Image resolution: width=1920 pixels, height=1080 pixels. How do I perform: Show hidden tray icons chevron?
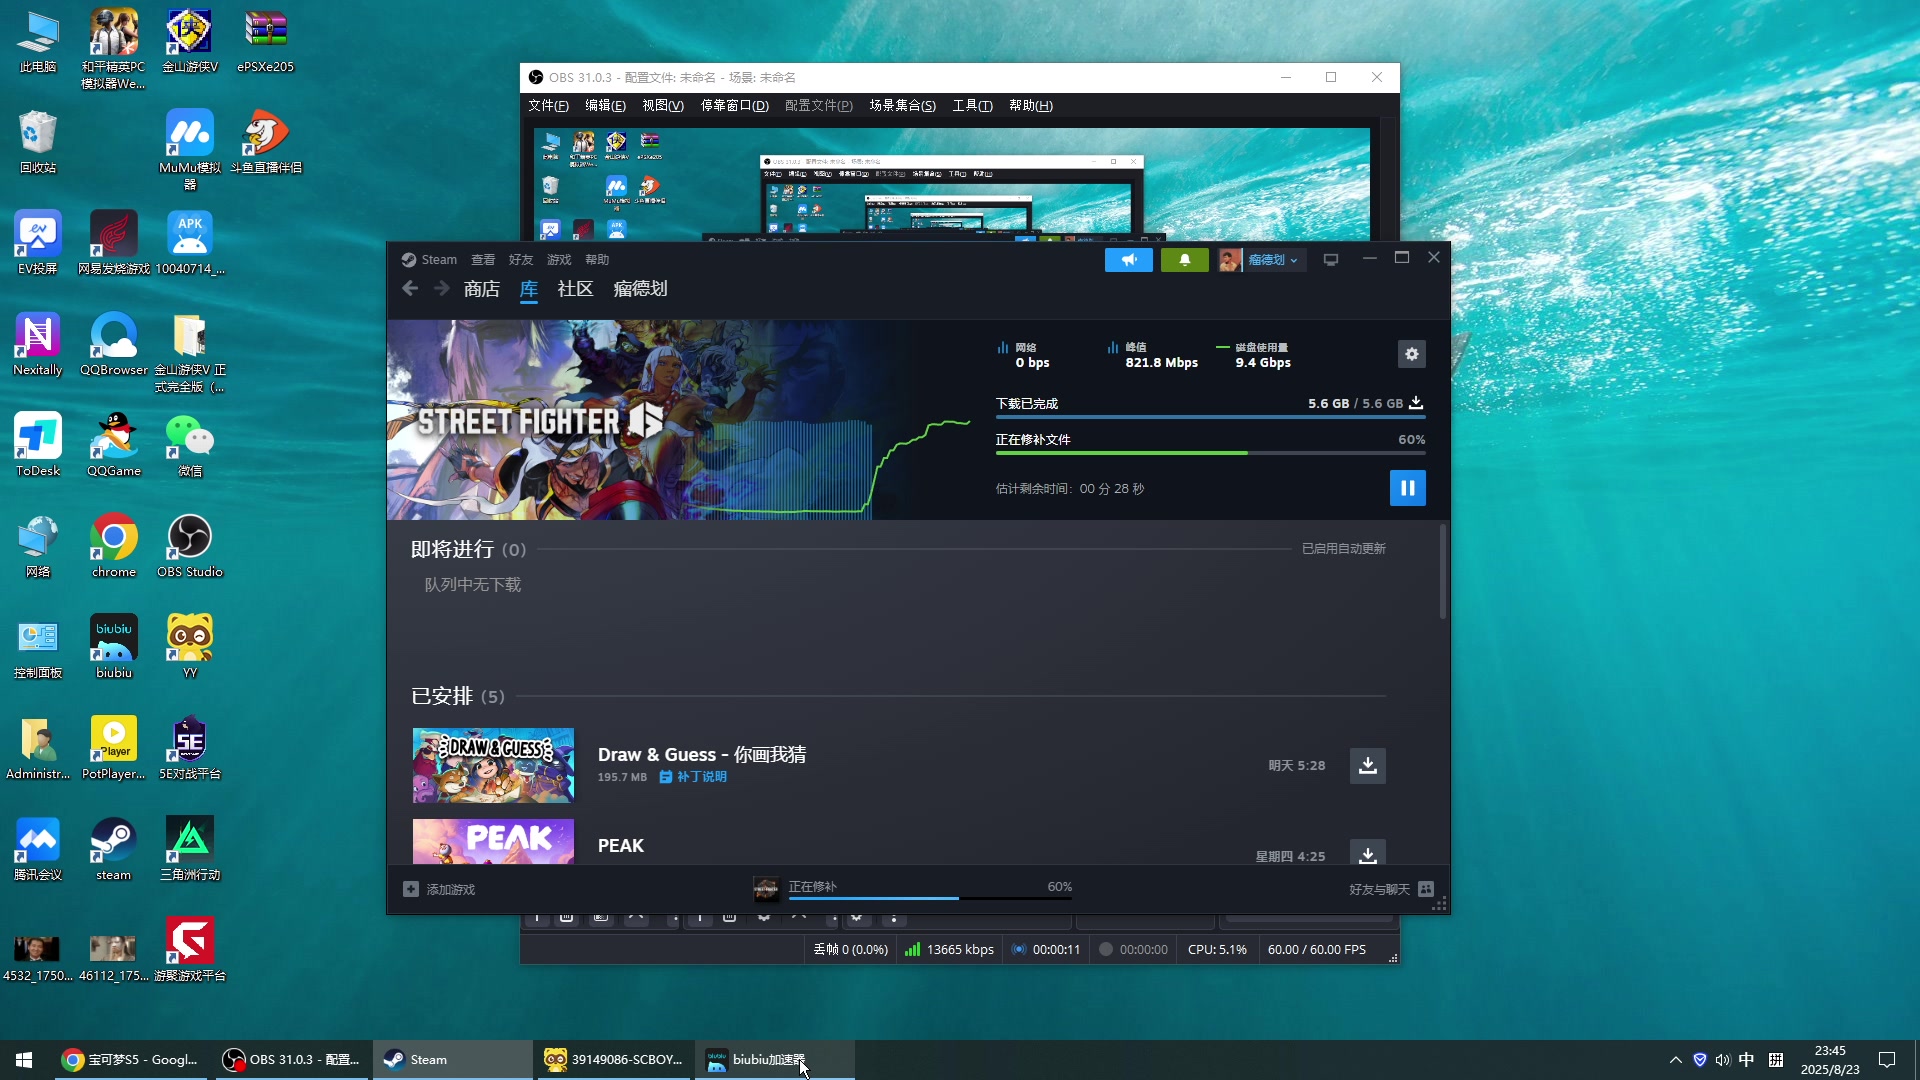1676,1060
